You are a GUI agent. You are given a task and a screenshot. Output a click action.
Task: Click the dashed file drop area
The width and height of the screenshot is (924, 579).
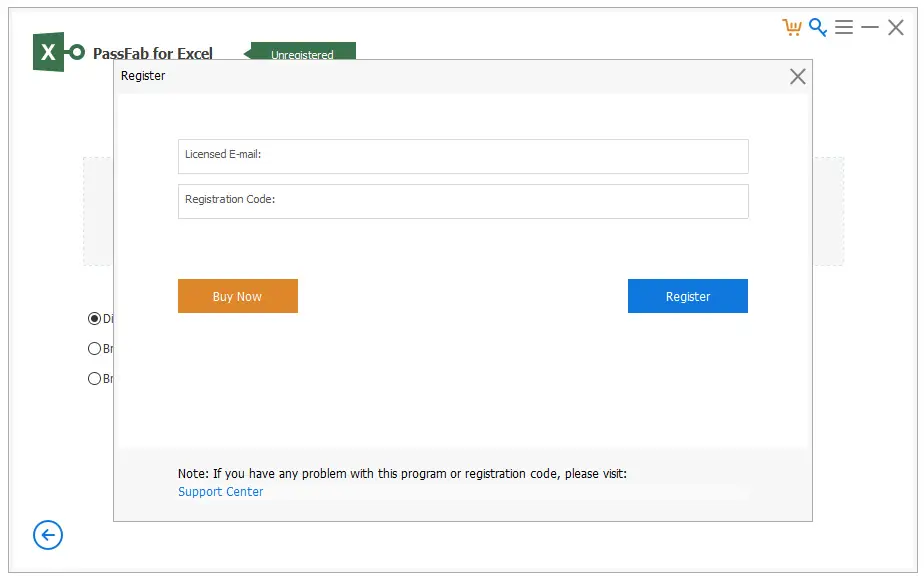pos(100,210)
